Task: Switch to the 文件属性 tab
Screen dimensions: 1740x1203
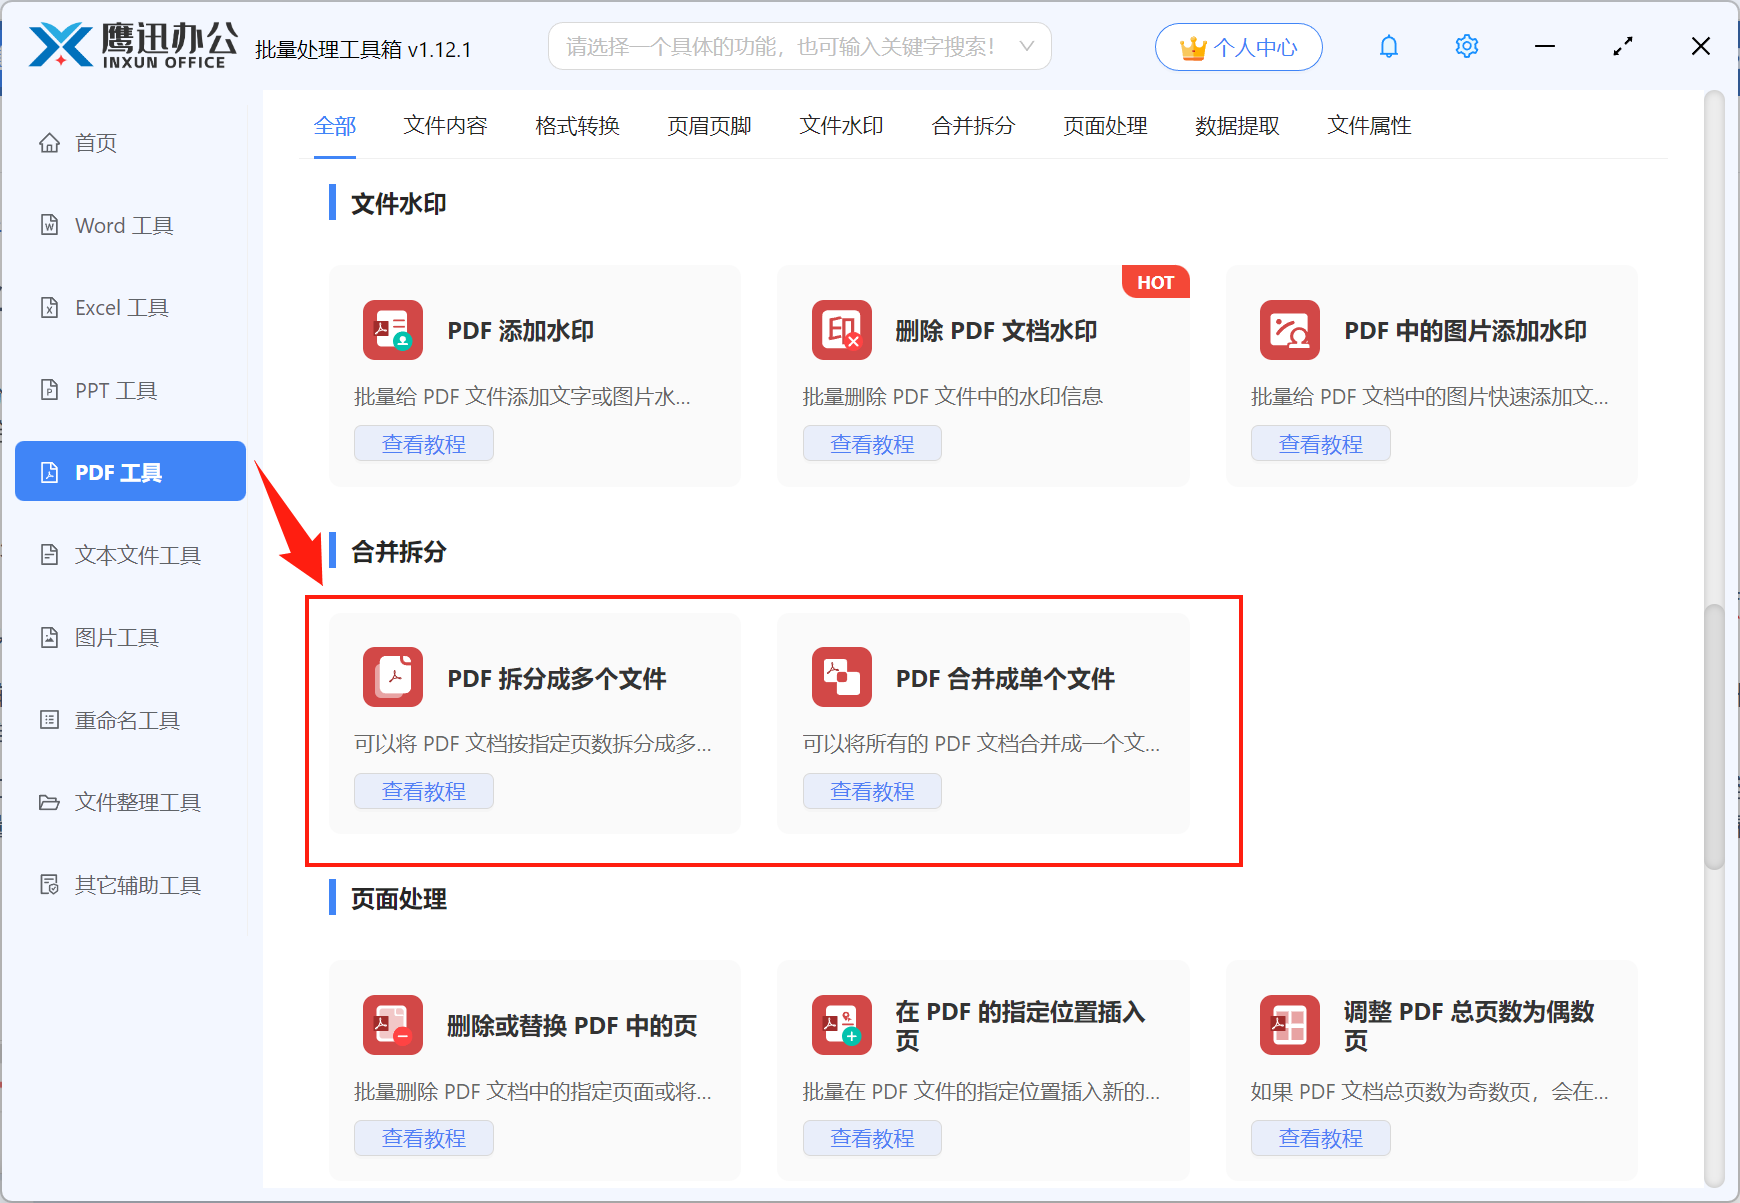Action: (x=1369, y=126)
